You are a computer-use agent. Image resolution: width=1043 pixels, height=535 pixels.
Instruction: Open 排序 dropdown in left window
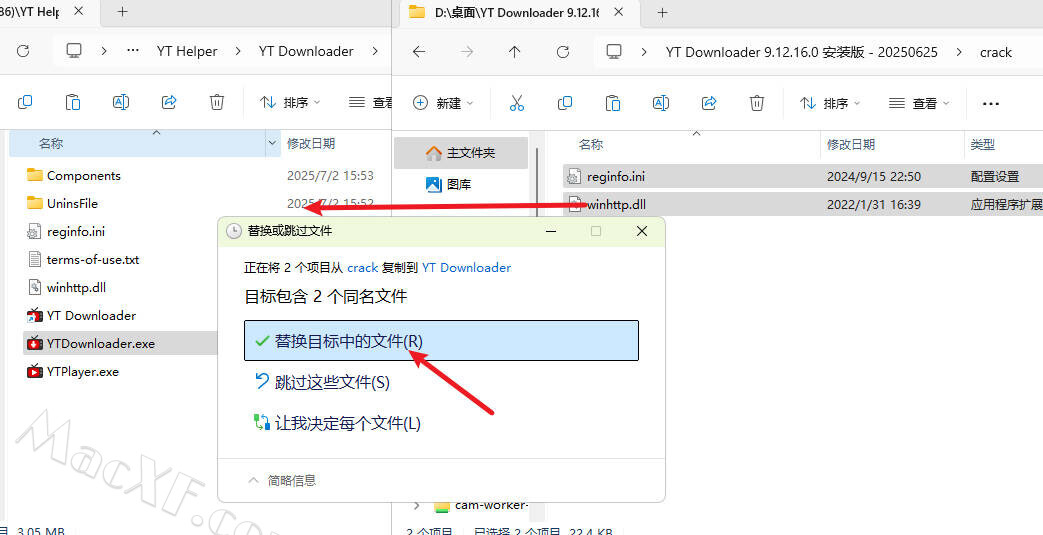(290, 102)
